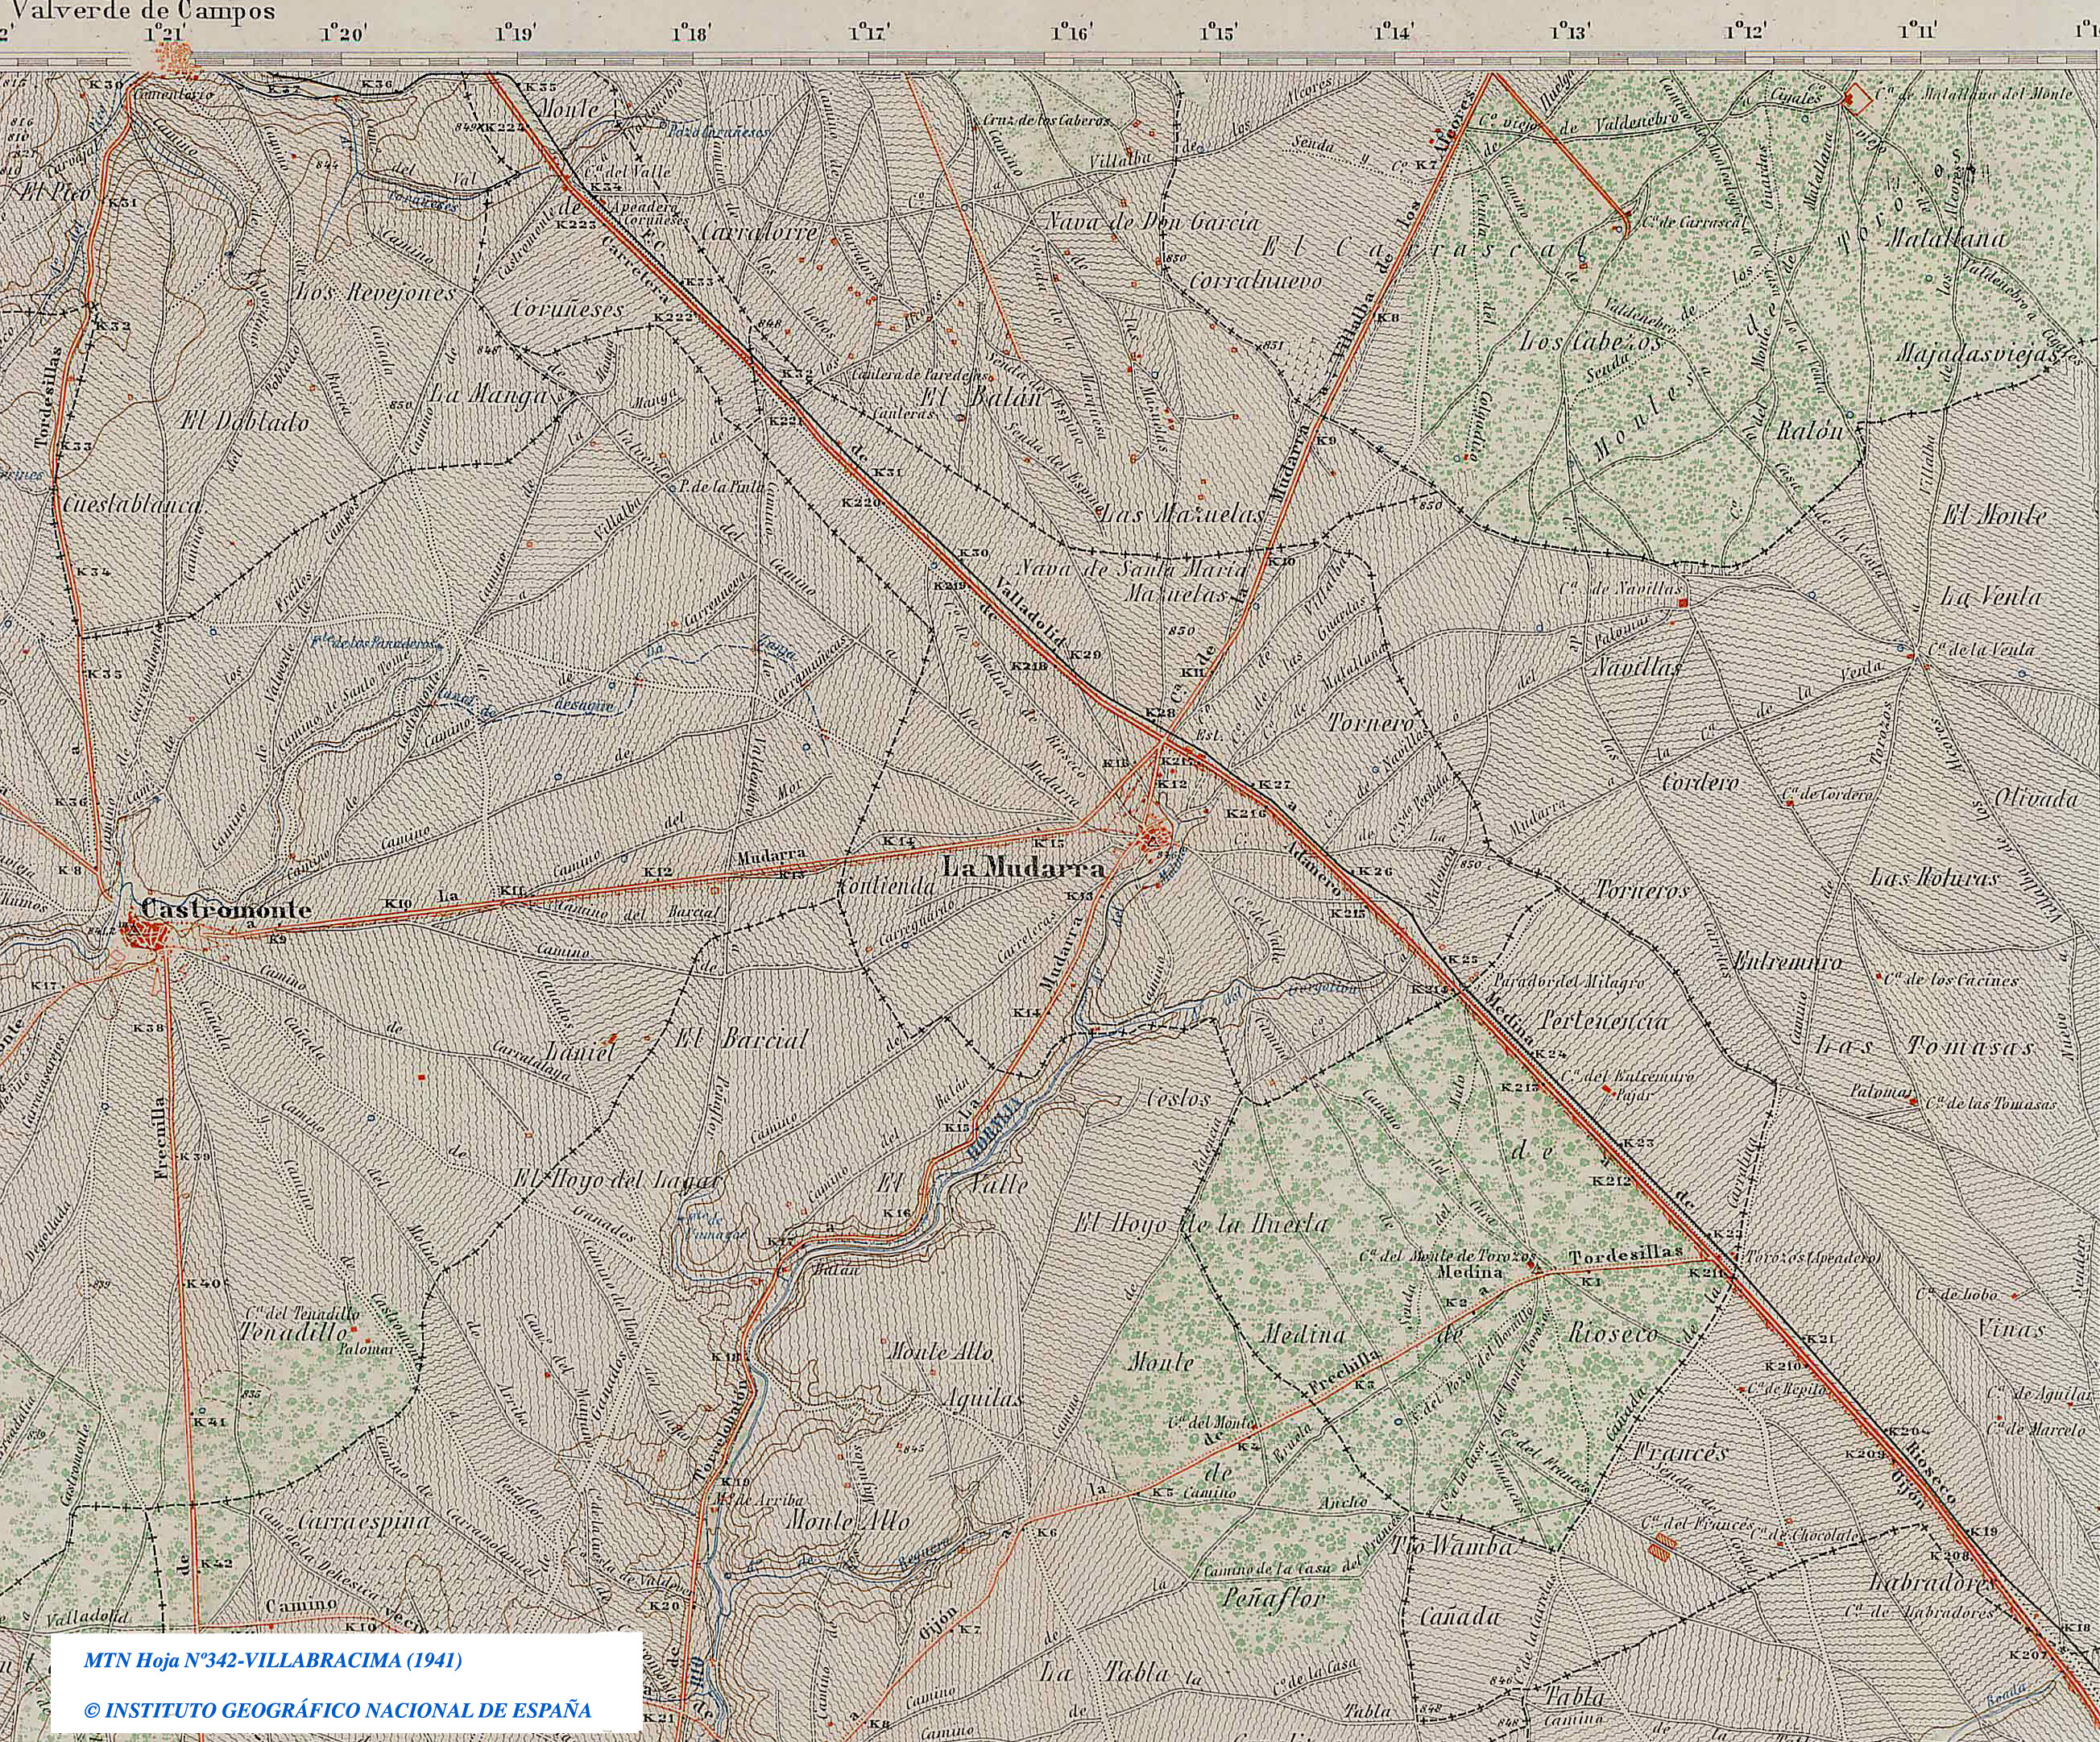The image size is (2100, 1742).
Task: Select the El Monte place name
Action: click(x=1994, y=516)
